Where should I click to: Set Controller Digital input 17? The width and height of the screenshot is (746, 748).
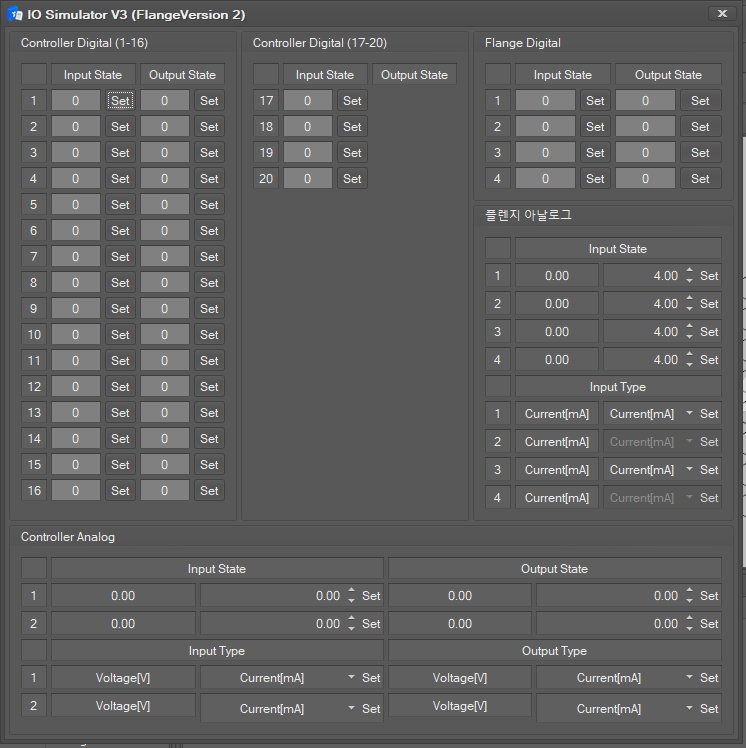pyautogui.click(x=352, y=101)
